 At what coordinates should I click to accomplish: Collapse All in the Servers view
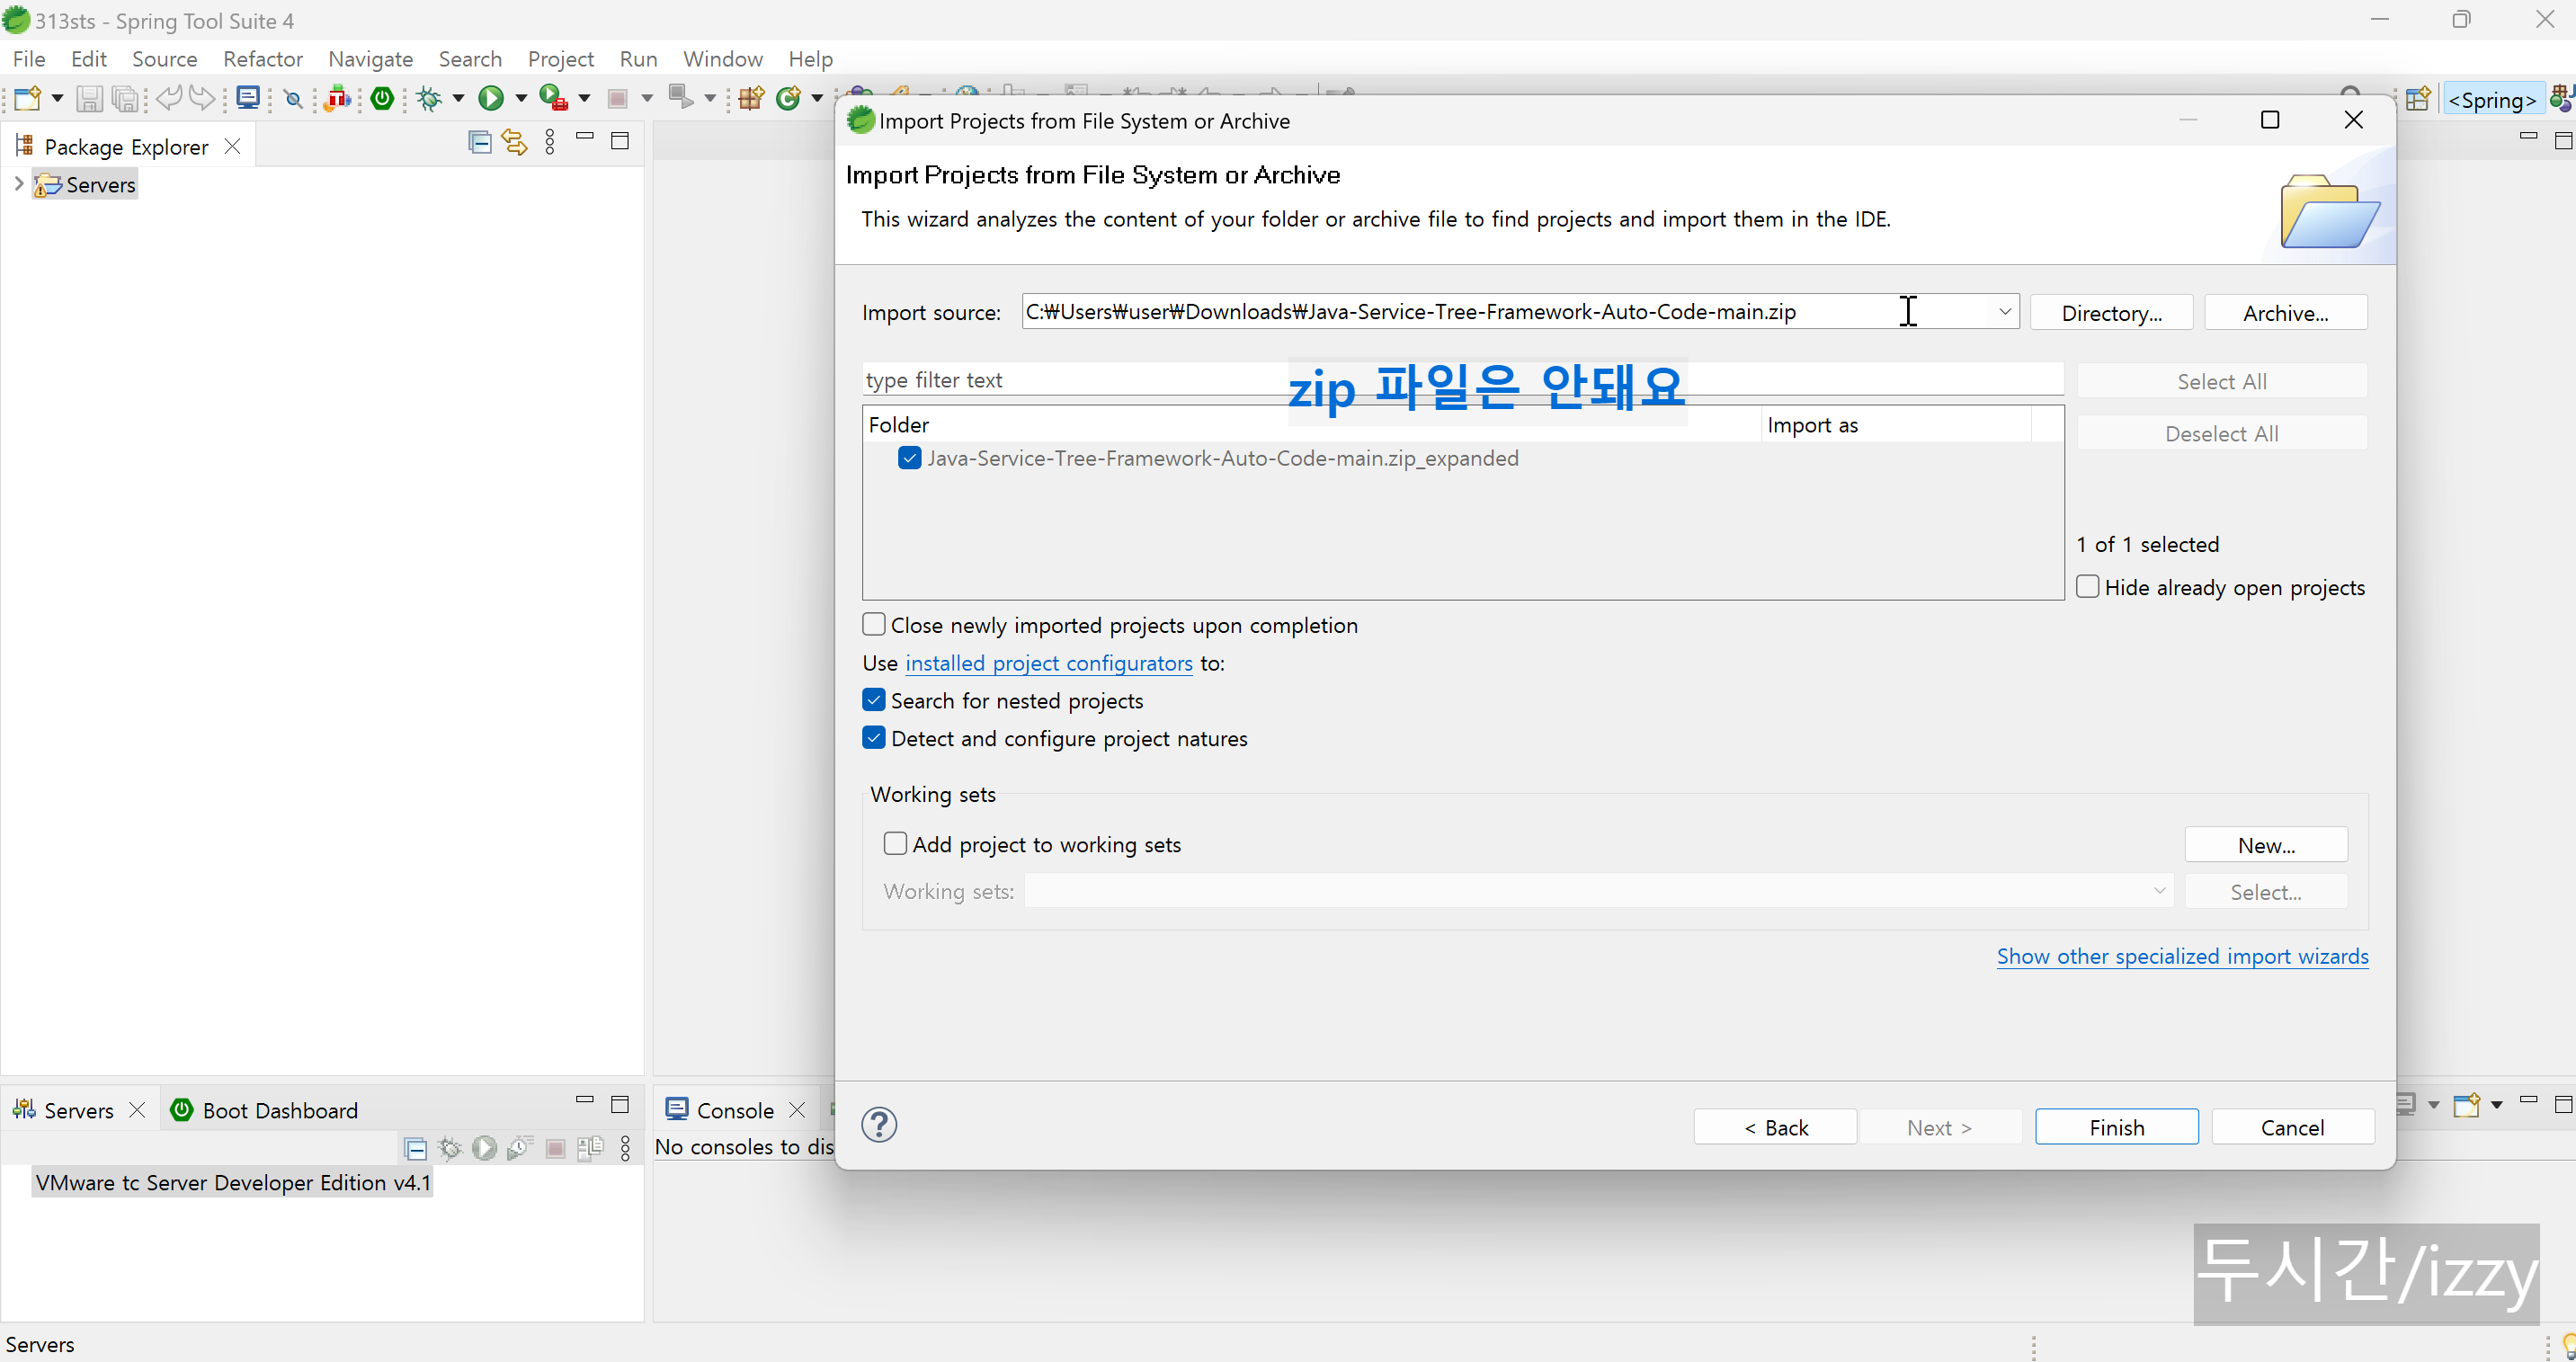pos(415,1148)
